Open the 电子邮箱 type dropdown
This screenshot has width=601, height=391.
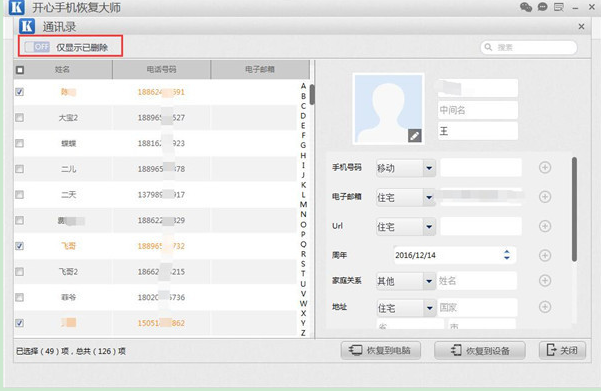pyautogui.click(x=406, y=197)
